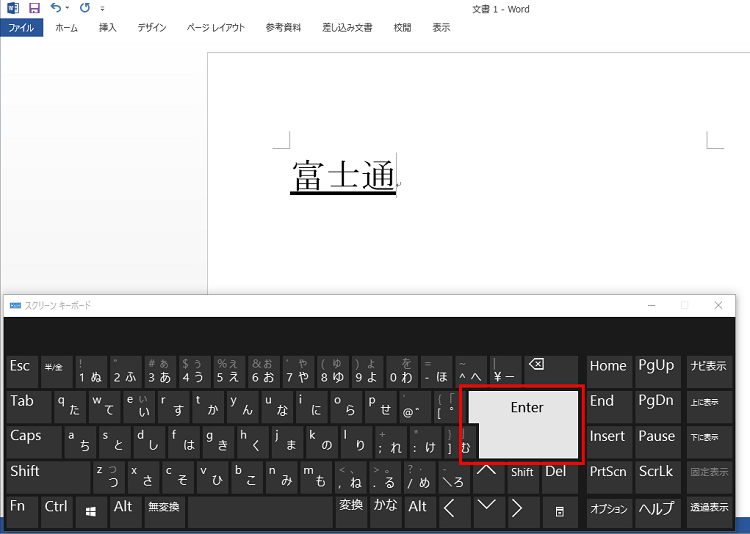This screenshot has height=534, width=750.
Task: Open the 表示 ribbon tab
Action: coord(441,28)
